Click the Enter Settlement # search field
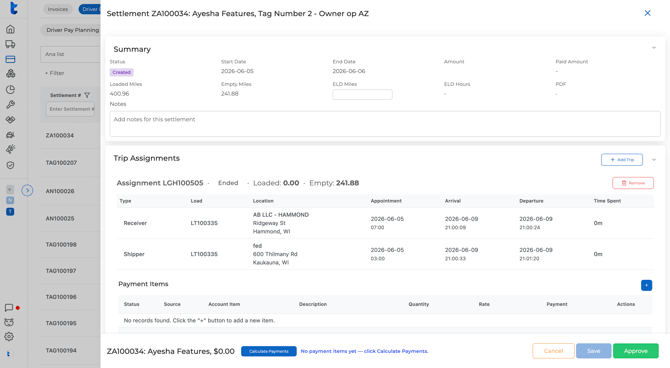 71,109
